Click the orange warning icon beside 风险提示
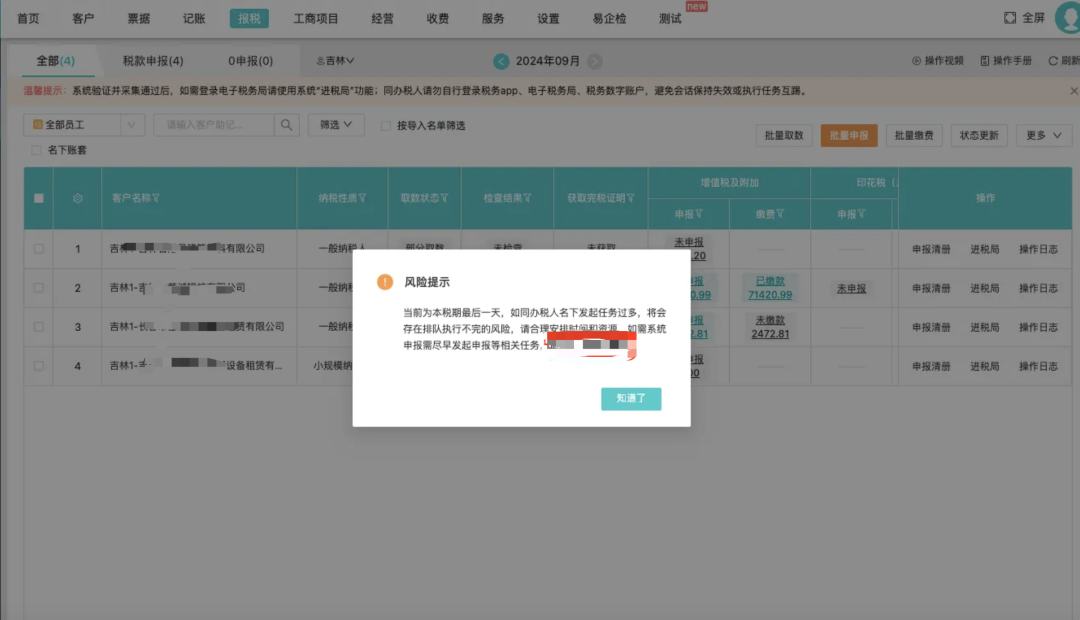The width and height of the screenshot is (1080, 620). (x=385, y=282)
